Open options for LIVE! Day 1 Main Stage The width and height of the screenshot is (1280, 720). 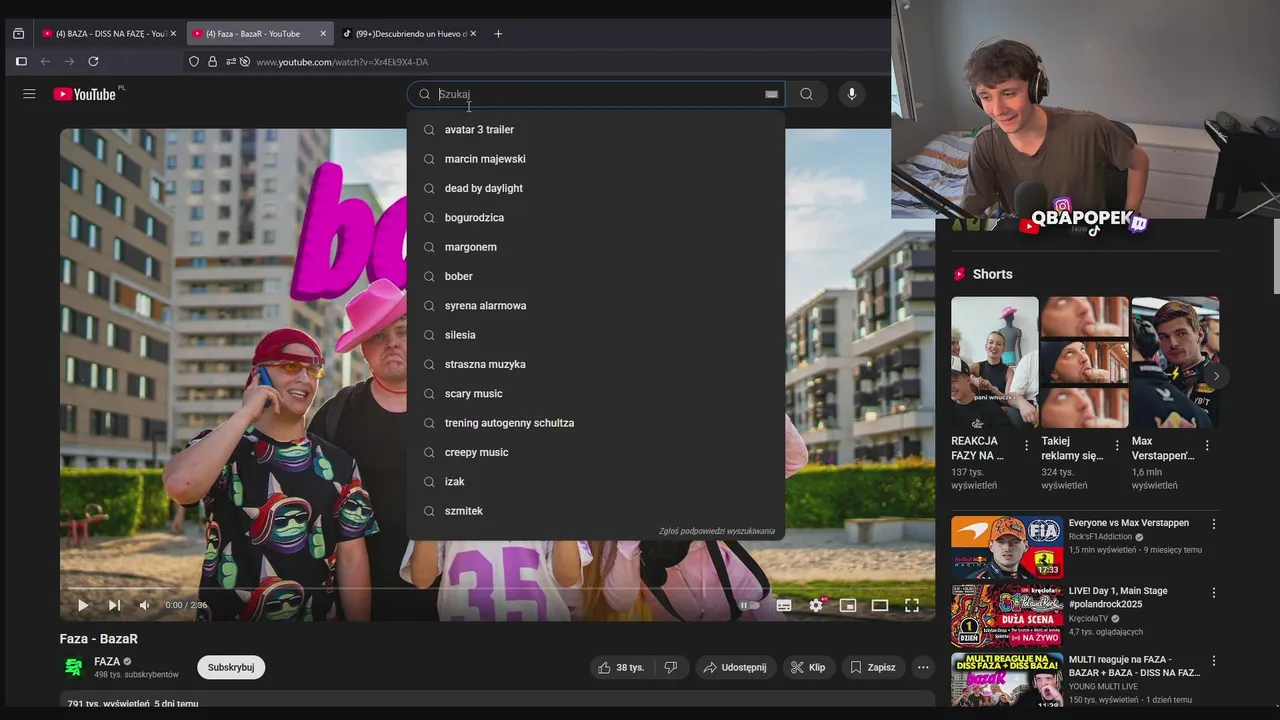(x=1214, y=592)
